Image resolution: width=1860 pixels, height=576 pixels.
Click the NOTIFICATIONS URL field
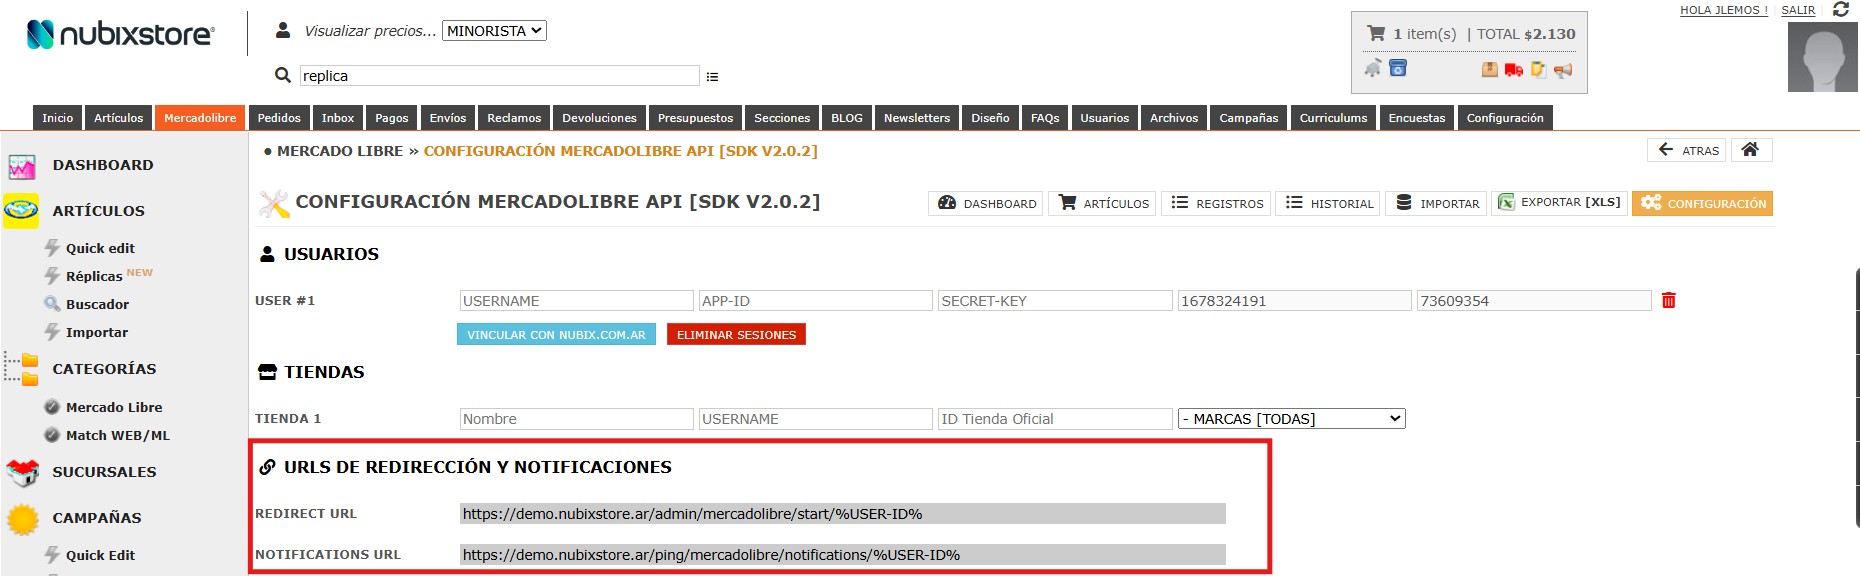click(843, 555)
